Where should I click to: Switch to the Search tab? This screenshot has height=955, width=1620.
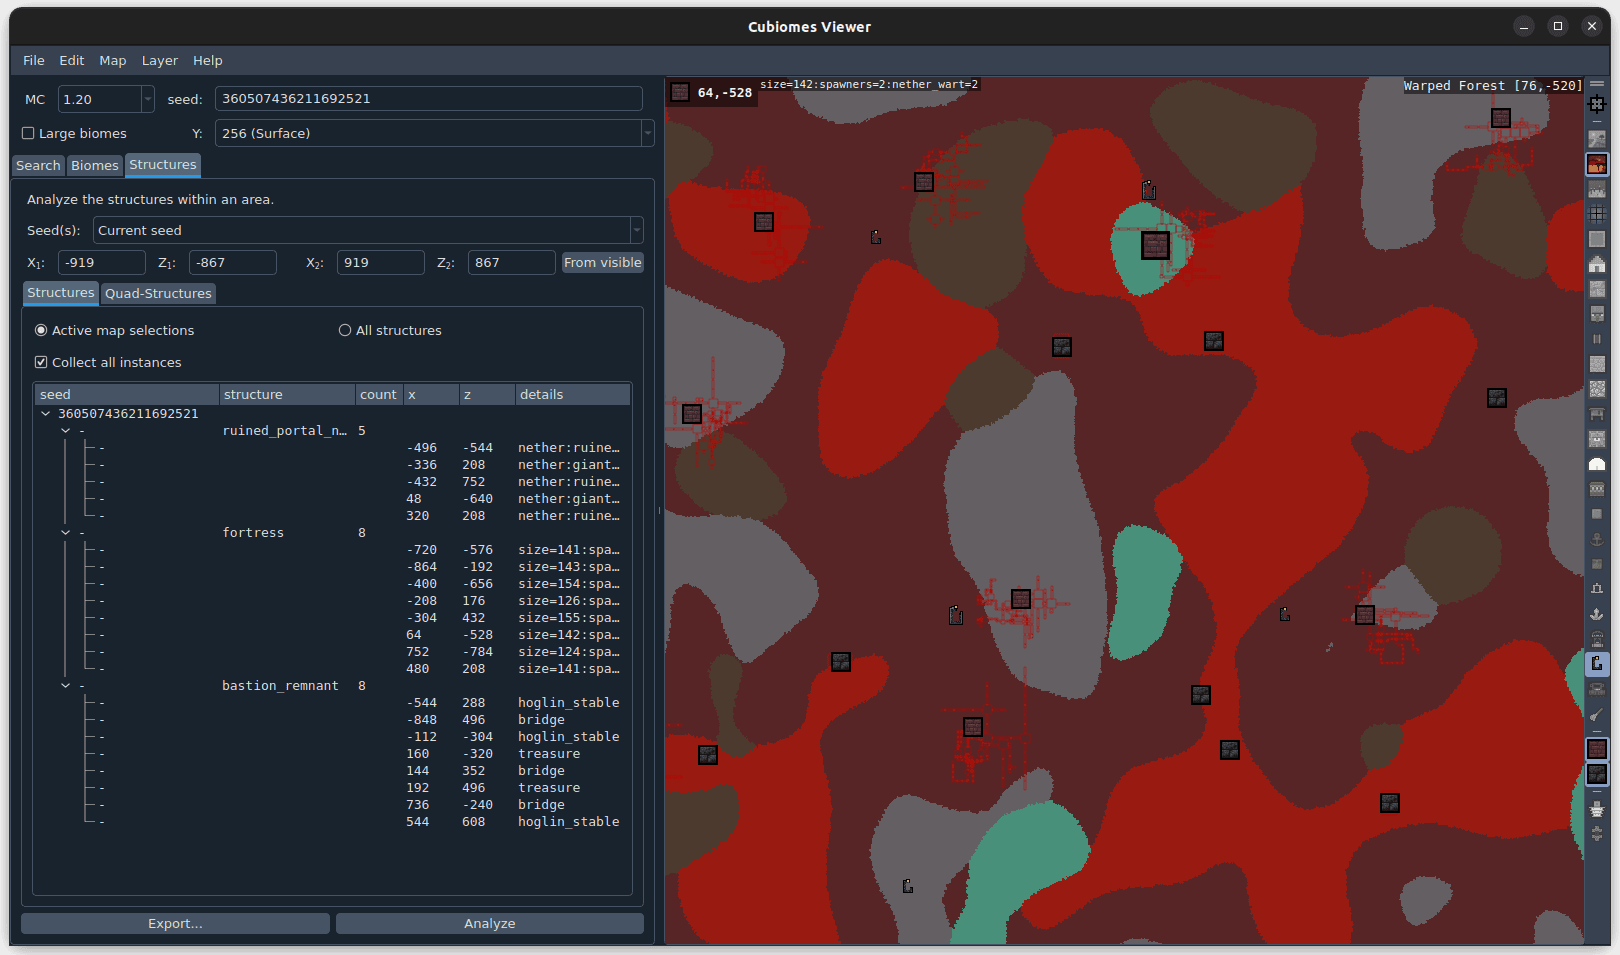[38, 165]
